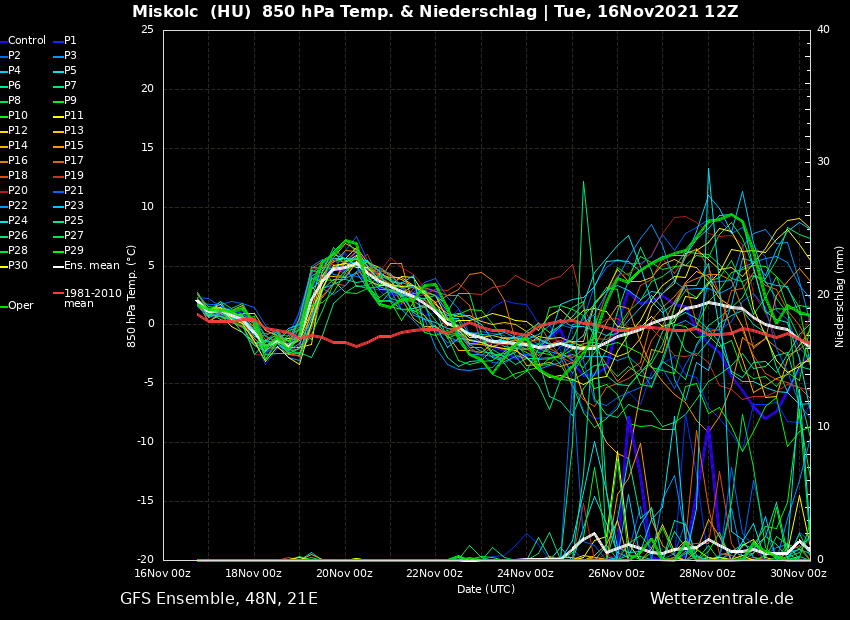Viewport: 850px width, 620px height.
Task: Click the 24Nov 00z date tick label
Action: tap(525, 574)
